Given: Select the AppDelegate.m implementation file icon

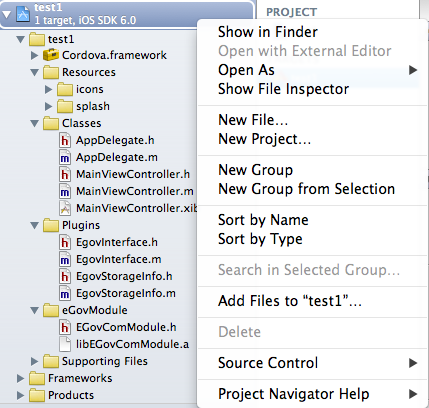Looking at the screenshot, I should [x=65, y=157].
